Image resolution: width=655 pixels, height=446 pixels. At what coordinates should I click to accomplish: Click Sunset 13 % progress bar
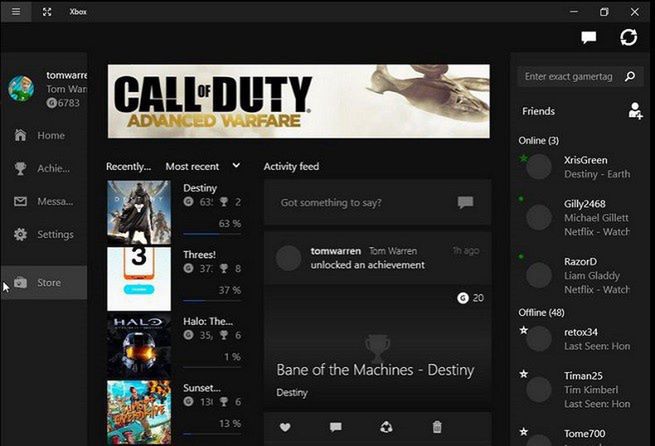tap(212, 434)
